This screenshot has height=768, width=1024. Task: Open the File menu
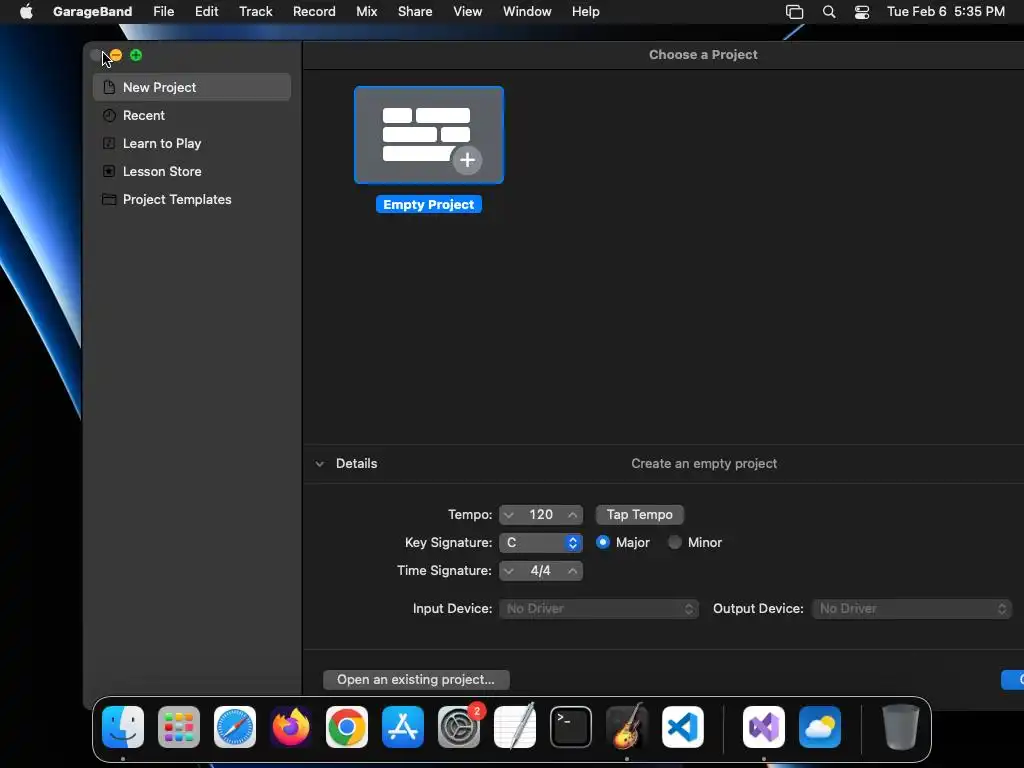163,12
